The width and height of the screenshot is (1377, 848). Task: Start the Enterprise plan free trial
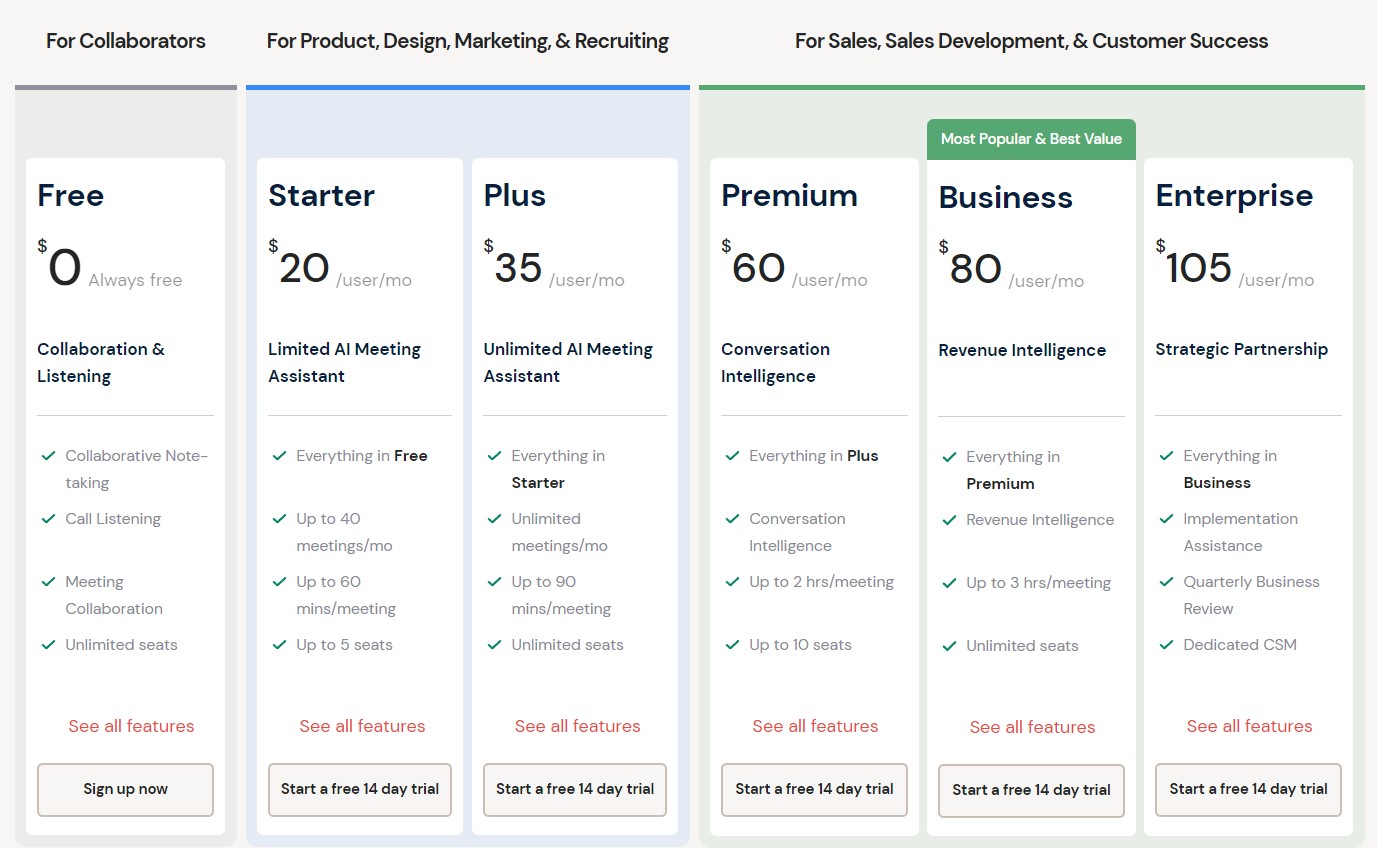[1248, 789]
